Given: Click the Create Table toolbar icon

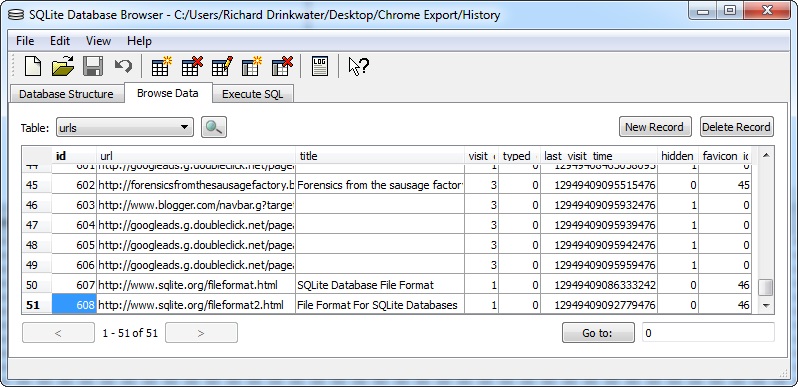Looking at the screenshot, I should (x=161, y=67).
